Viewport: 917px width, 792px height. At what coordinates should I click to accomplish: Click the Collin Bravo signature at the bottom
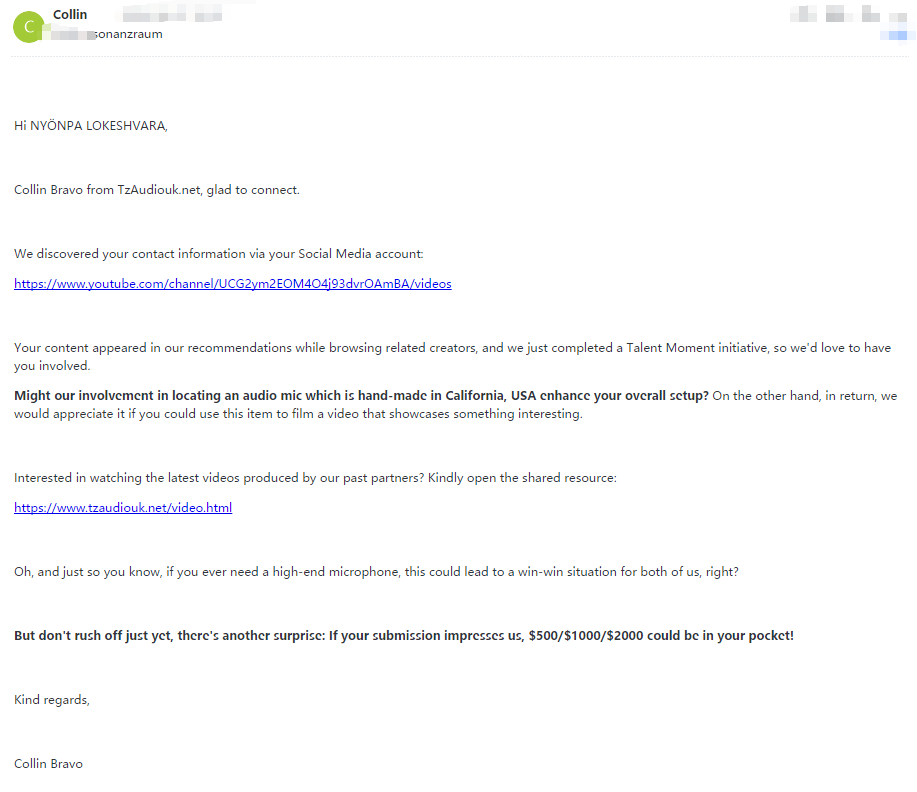49,764
